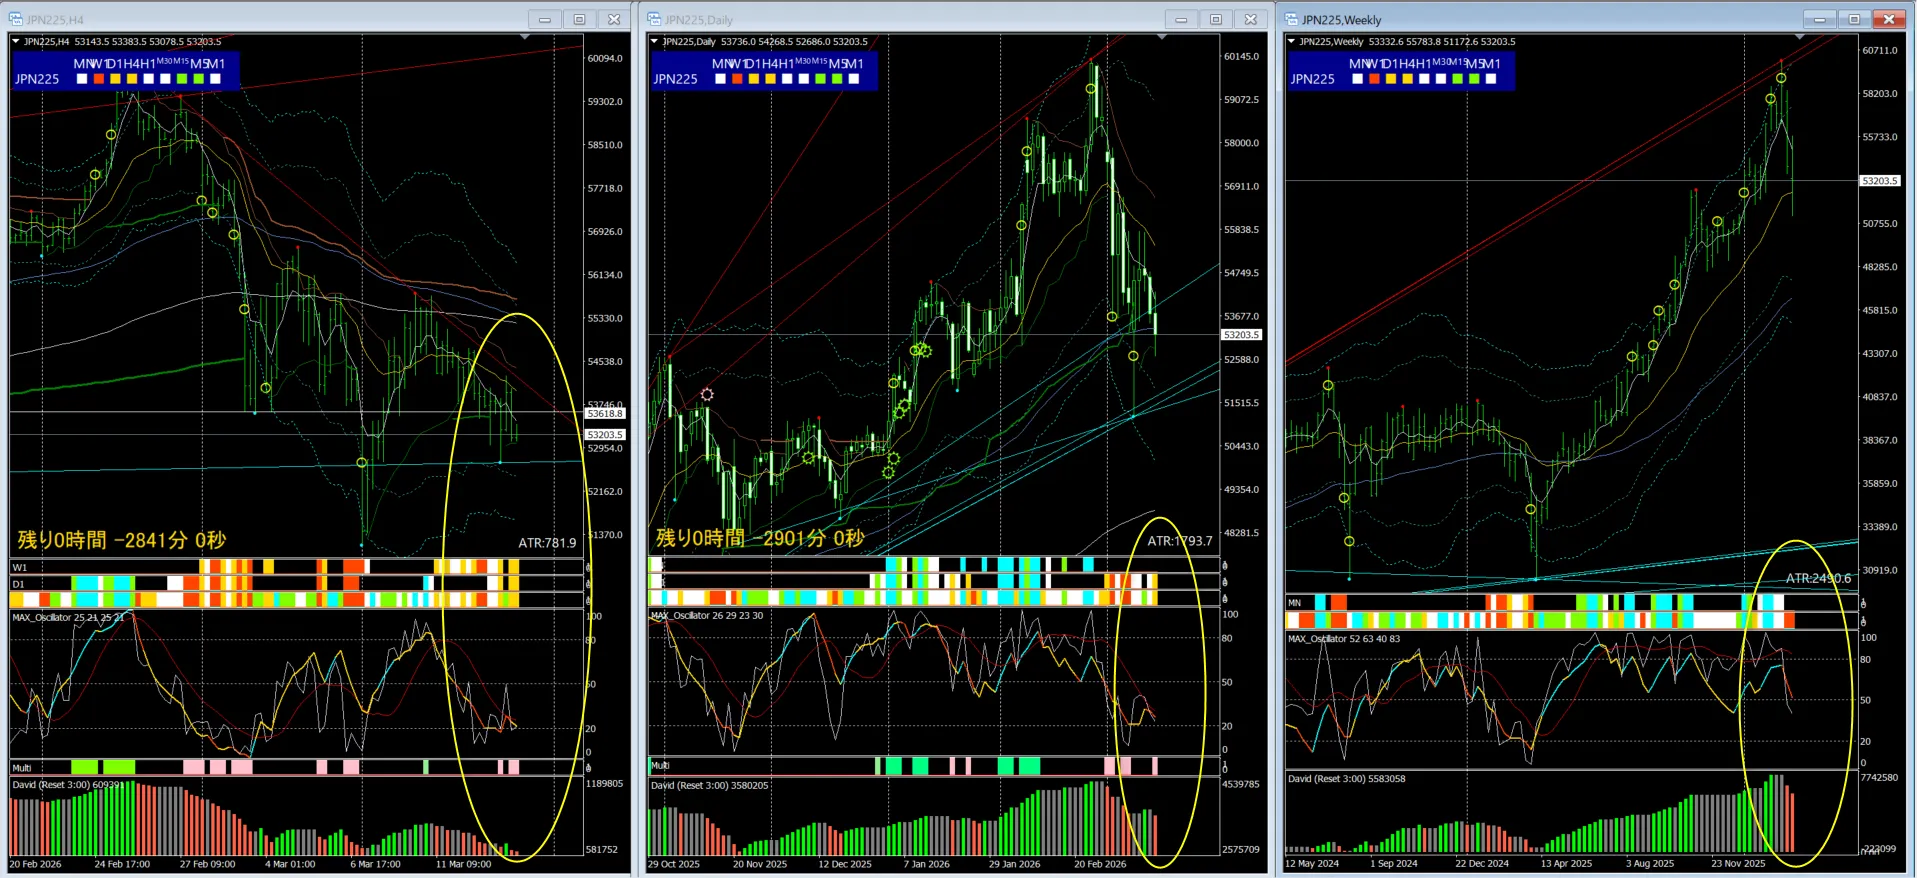Select the JPN225,H4 window title text
The width and height of the screenshot is (1917, 878).
pos(55,20)
